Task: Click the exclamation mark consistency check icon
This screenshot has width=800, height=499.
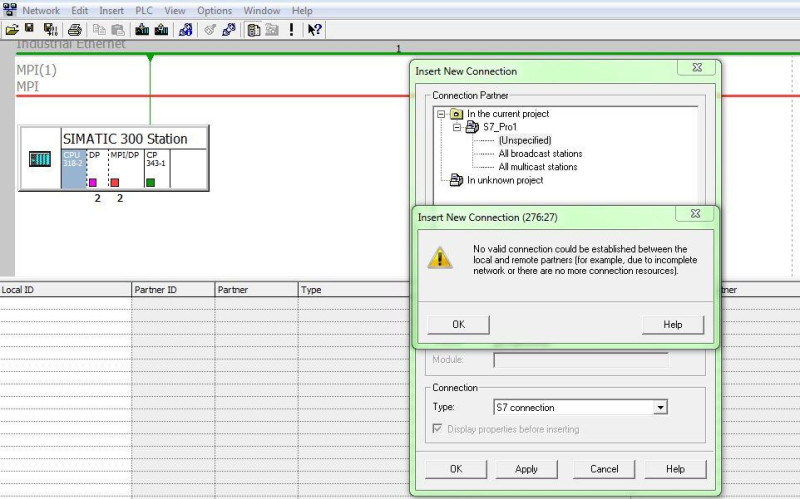Action: pos(291,30)
